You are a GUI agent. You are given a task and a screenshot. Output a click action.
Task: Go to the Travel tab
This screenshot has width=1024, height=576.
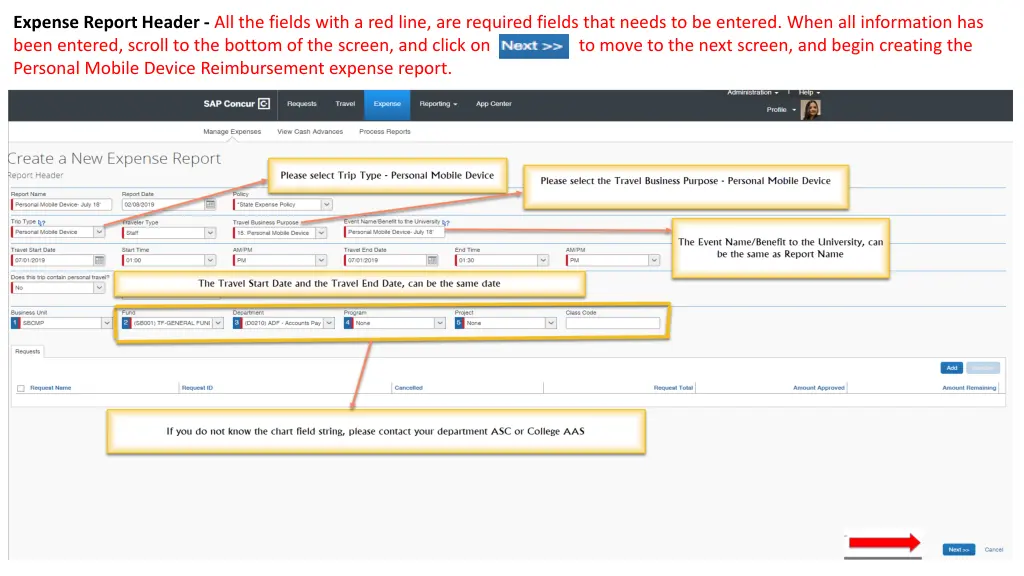[345, 103]
